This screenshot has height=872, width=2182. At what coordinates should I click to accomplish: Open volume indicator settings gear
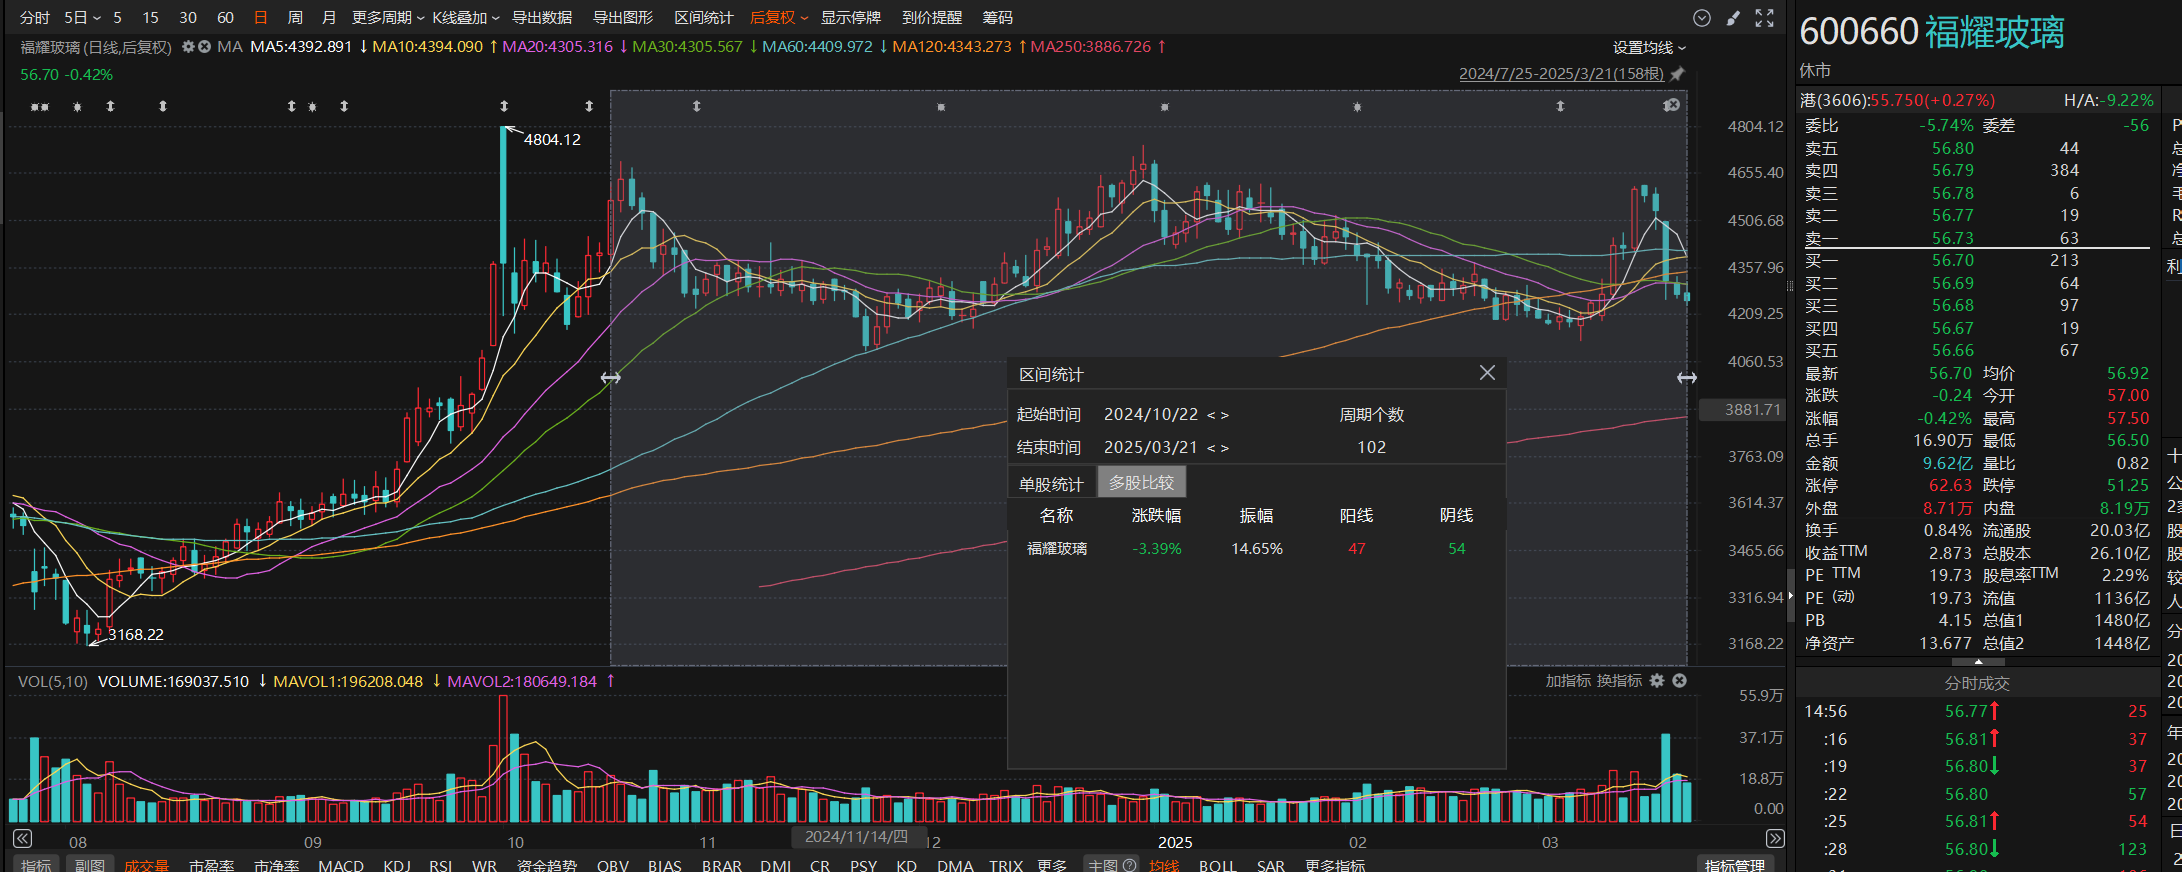coord(1657,681)
